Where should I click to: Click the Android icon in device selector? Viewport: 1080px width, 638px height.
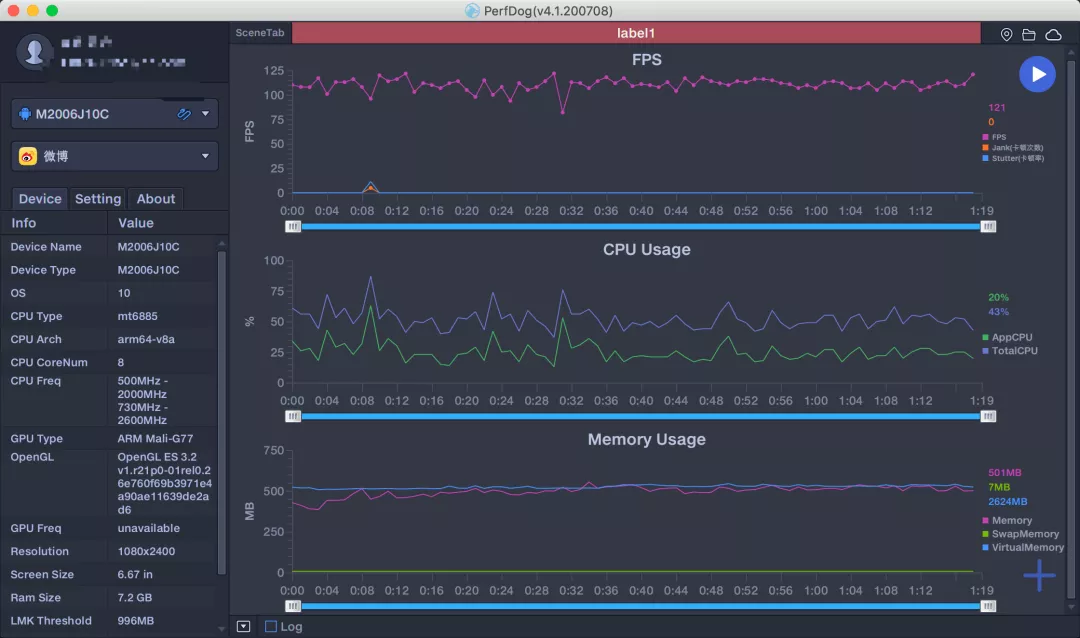[25, 114]
